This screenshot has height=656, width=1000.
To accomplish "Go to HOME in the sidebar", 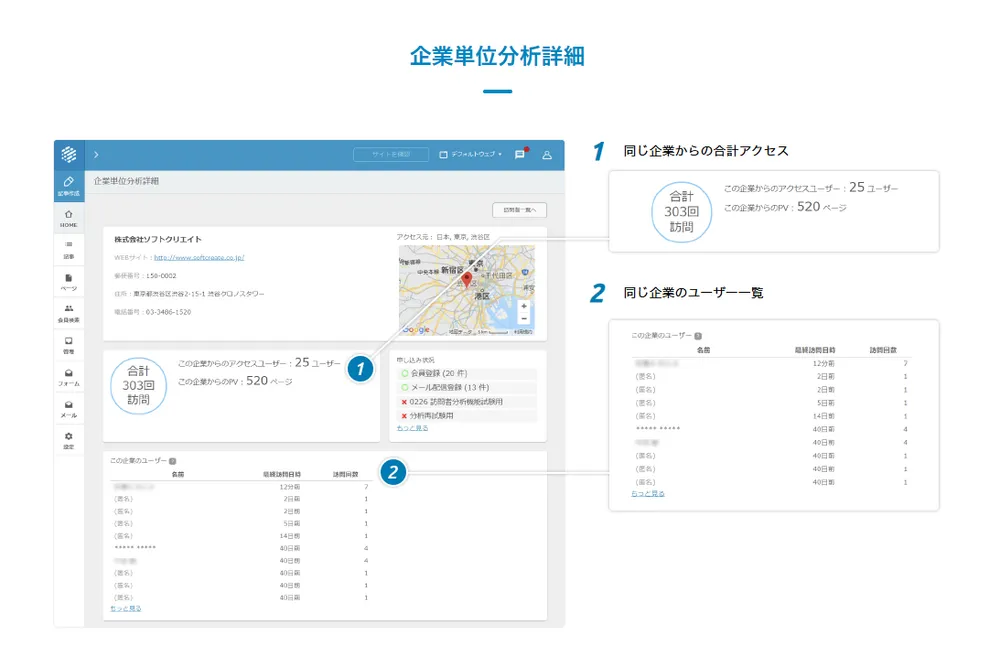I will (69, 218).
